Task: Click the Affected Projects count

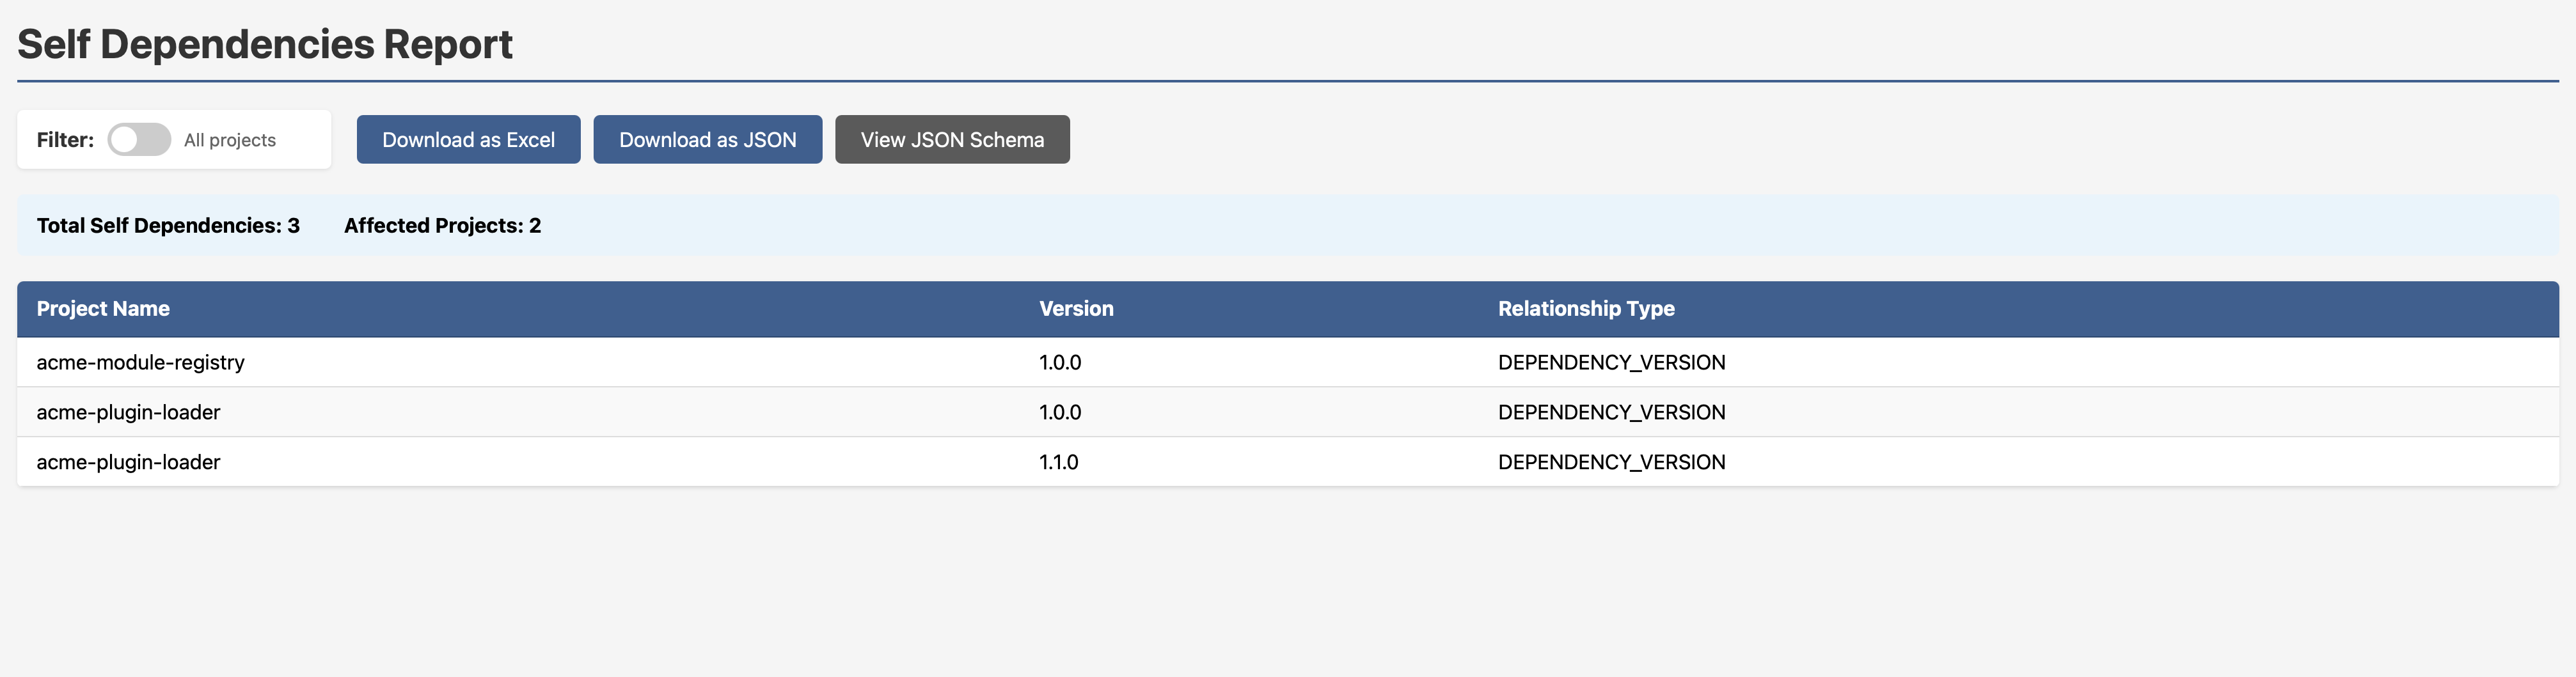Action: [443, 225]
